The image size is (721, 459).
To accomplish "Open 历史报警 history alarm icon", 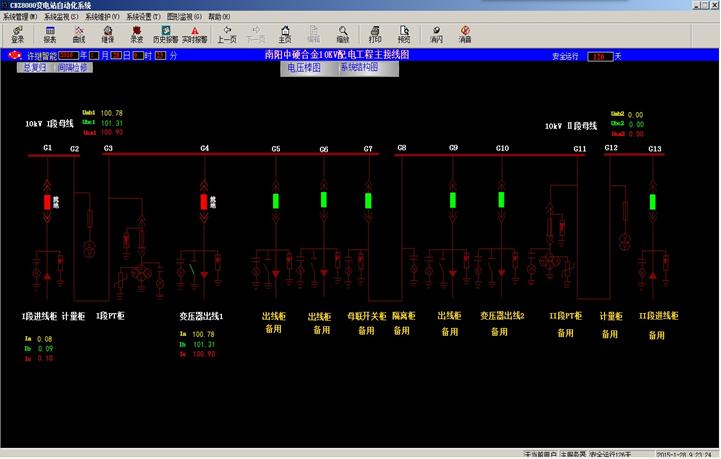I will click(165, 35).
